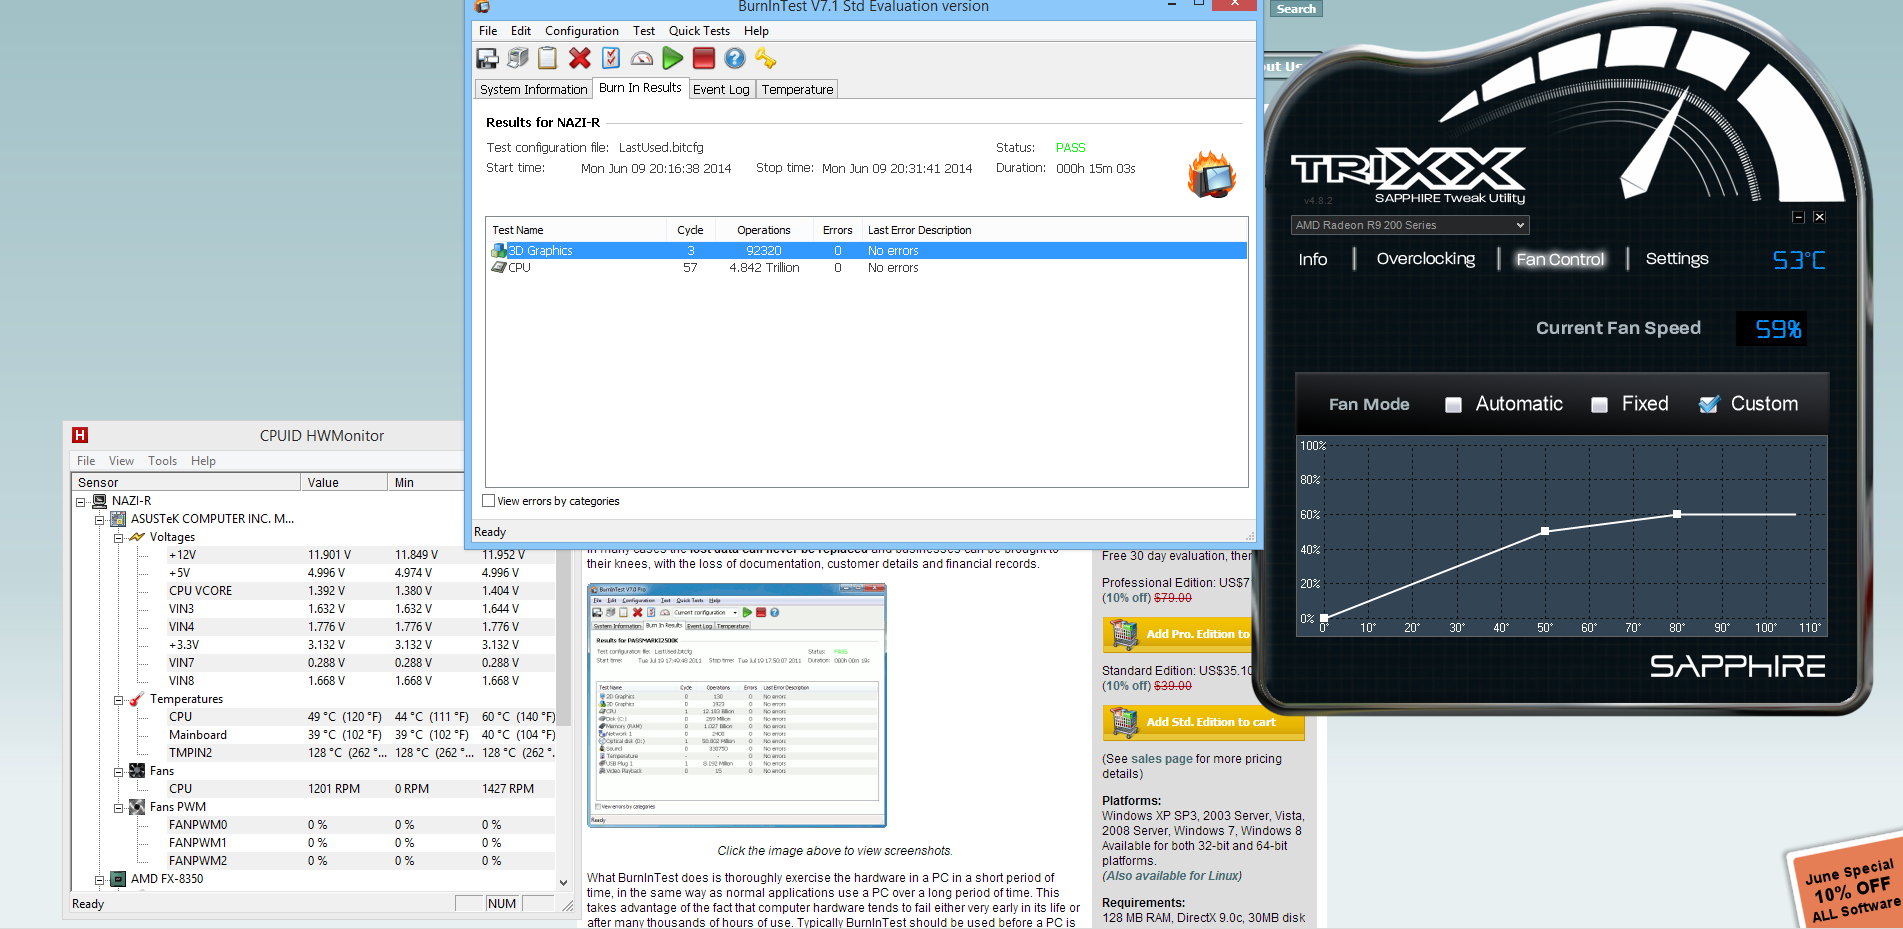Collapse the AMD FX-8350 tree node
This screenshot has height=929, width=1903.
(100, 880)
